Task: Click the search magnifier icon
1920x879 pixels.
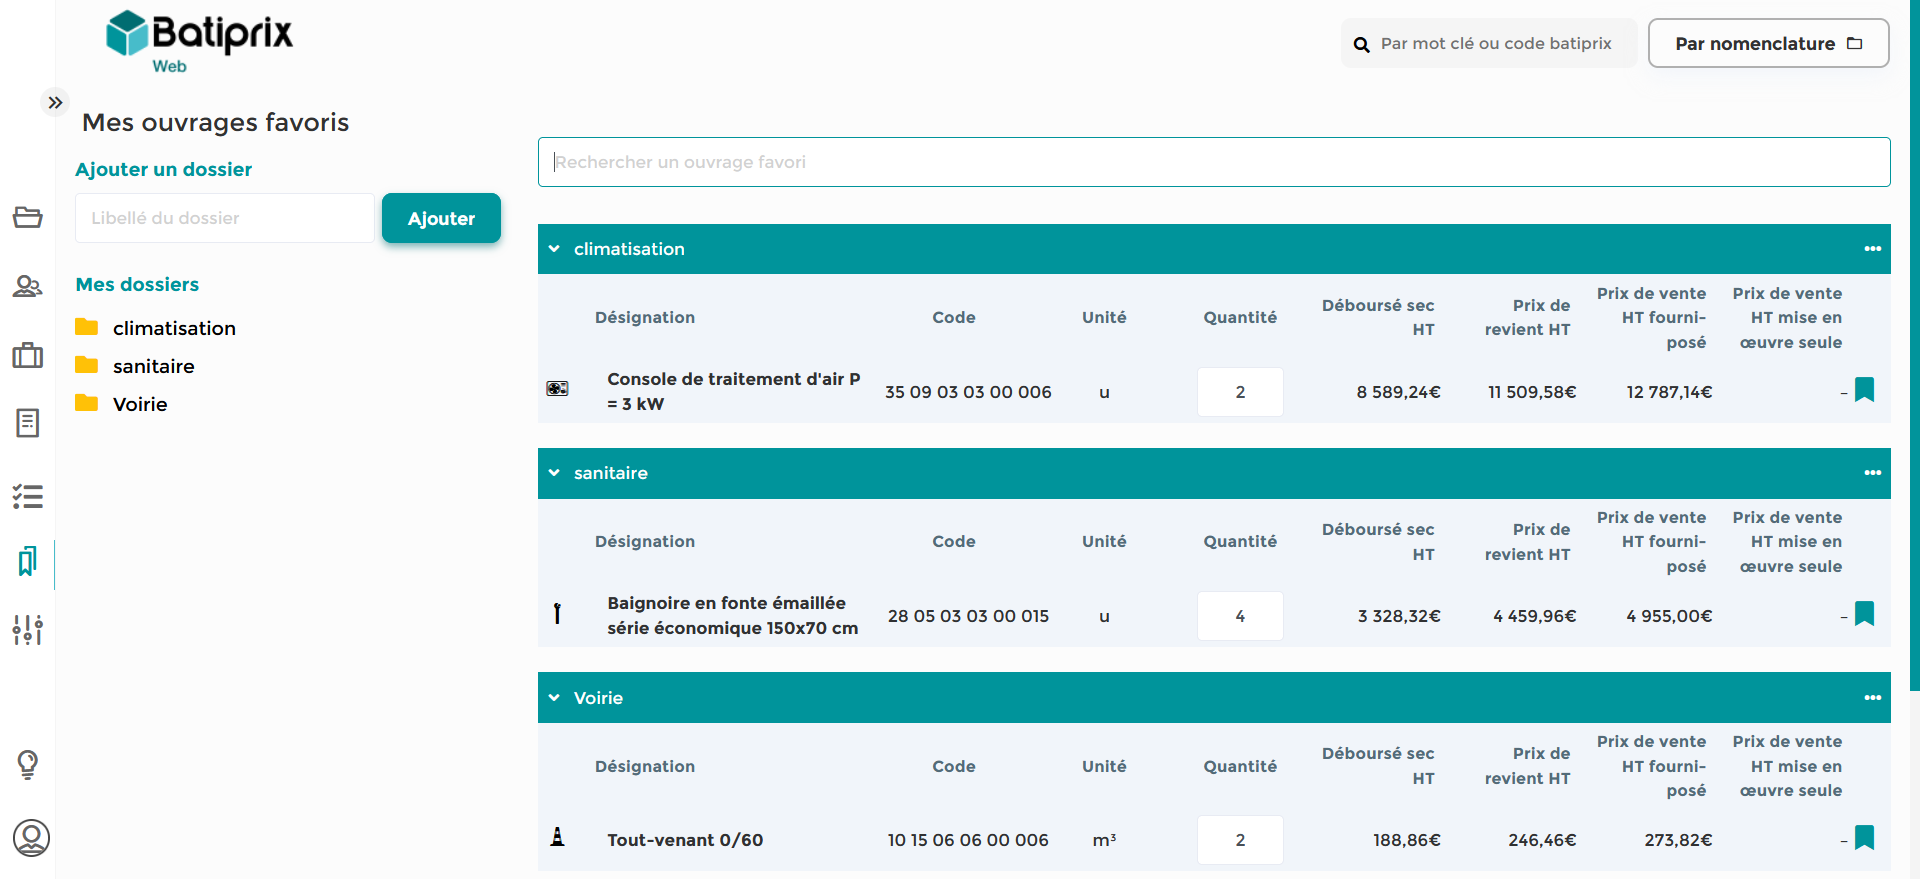Action: [x=1361, y=44]
